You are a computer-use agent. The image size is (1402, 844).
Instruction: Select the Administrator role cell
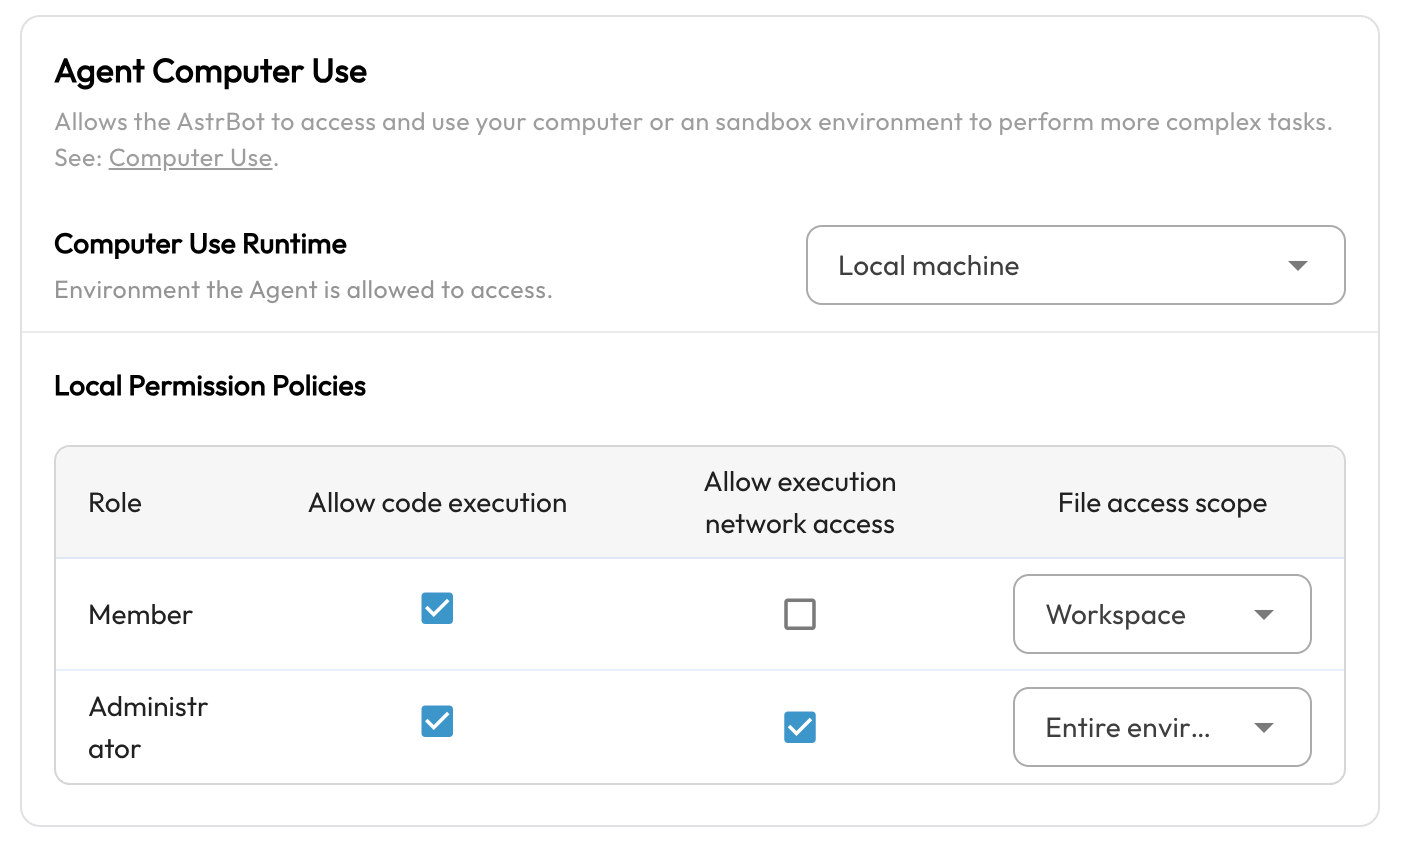click(x=148, y=728)
